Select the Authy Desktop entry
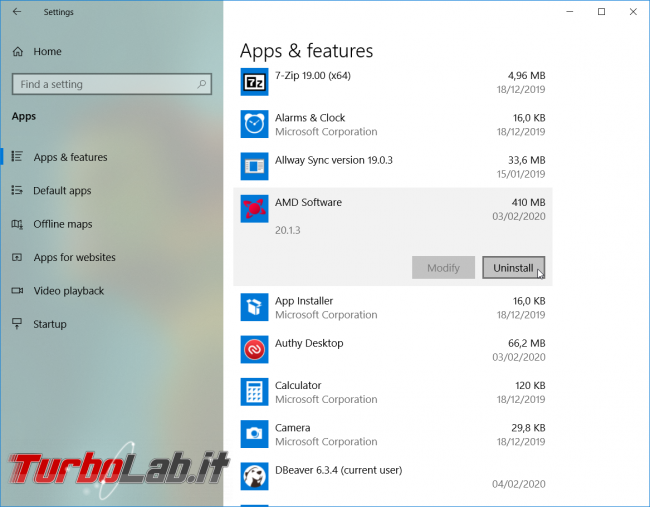 [x=393, y=350]
